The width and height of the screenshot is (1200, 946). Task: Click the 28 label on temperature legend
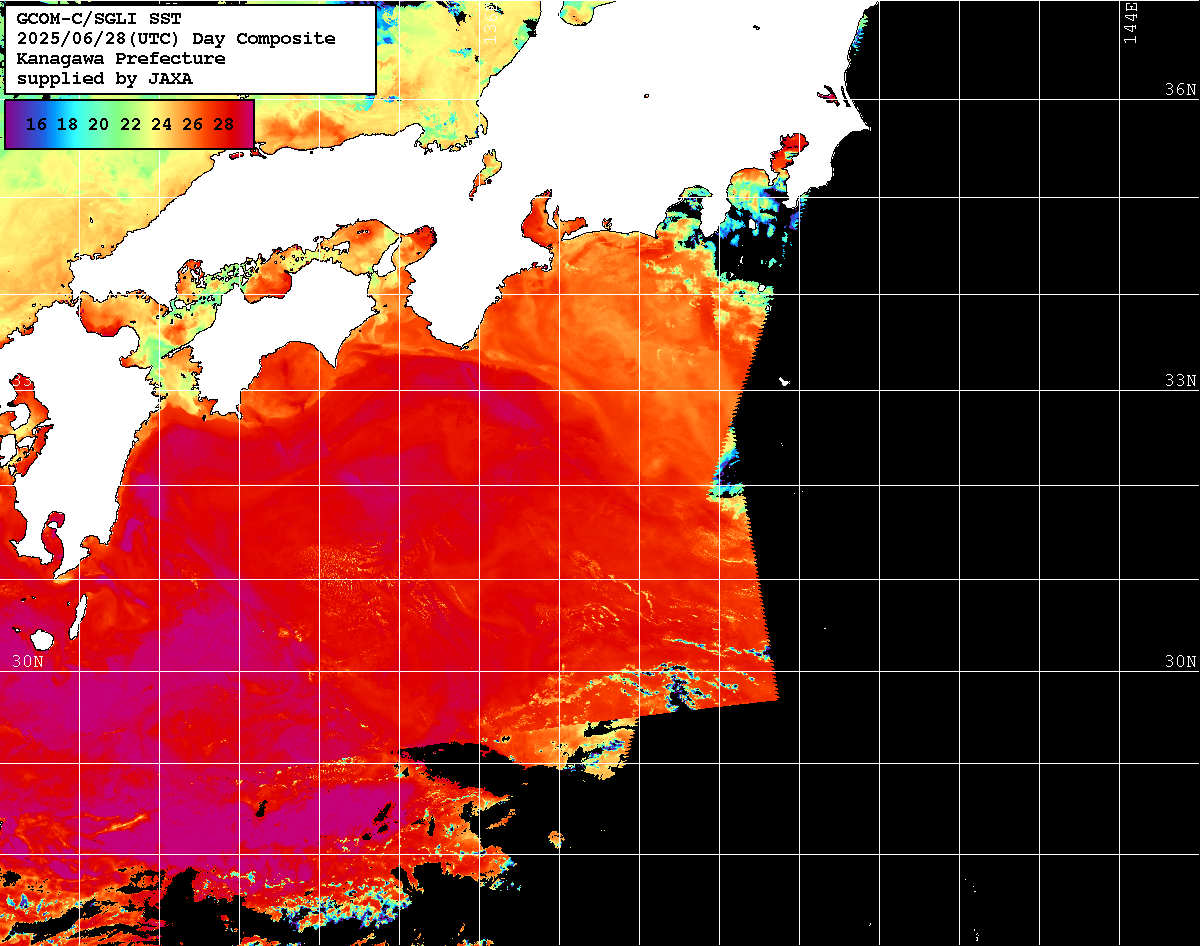224,125
